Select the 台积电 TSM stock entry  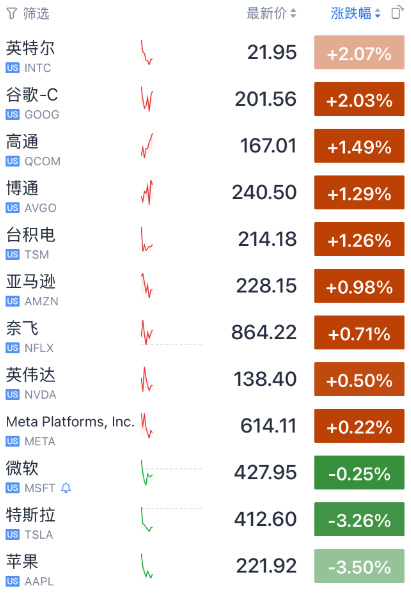tap(205, 239)
